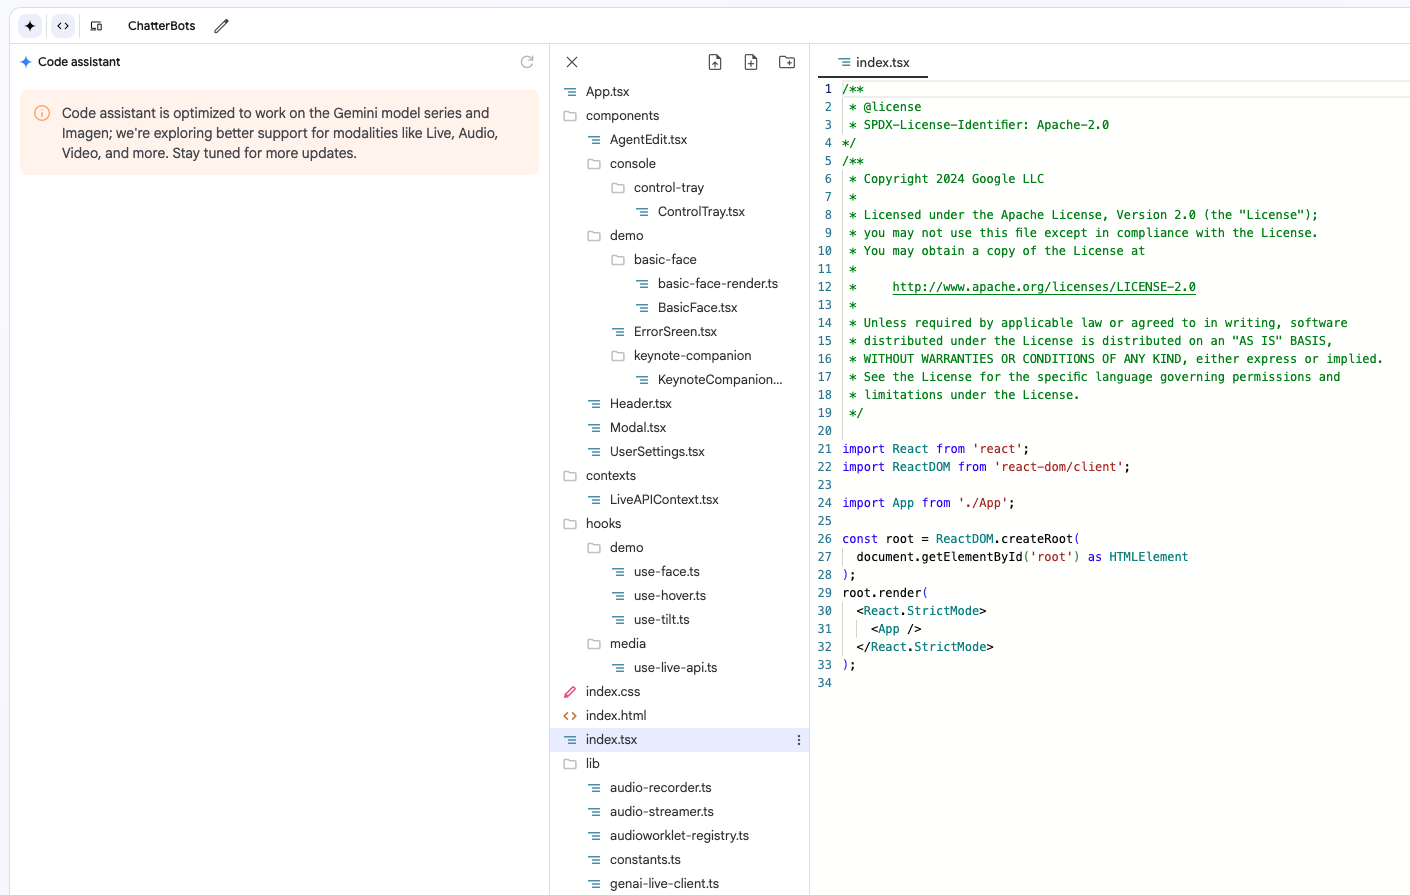Image resolution: width=1410 pixels, height=895 pixels.
Task: Switch to the device preview icon
Action: tap(96, 26)
